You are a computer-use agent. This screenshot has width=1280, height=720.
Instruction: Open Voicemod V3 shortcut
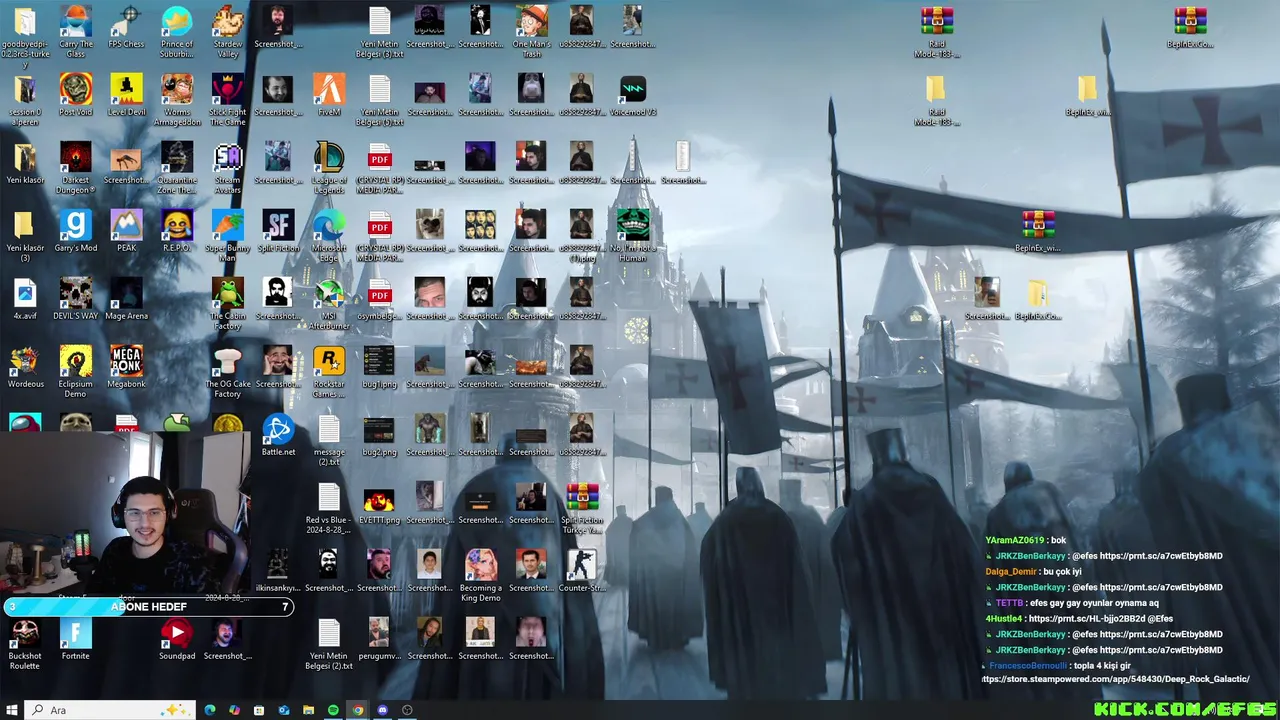(632, 95)
